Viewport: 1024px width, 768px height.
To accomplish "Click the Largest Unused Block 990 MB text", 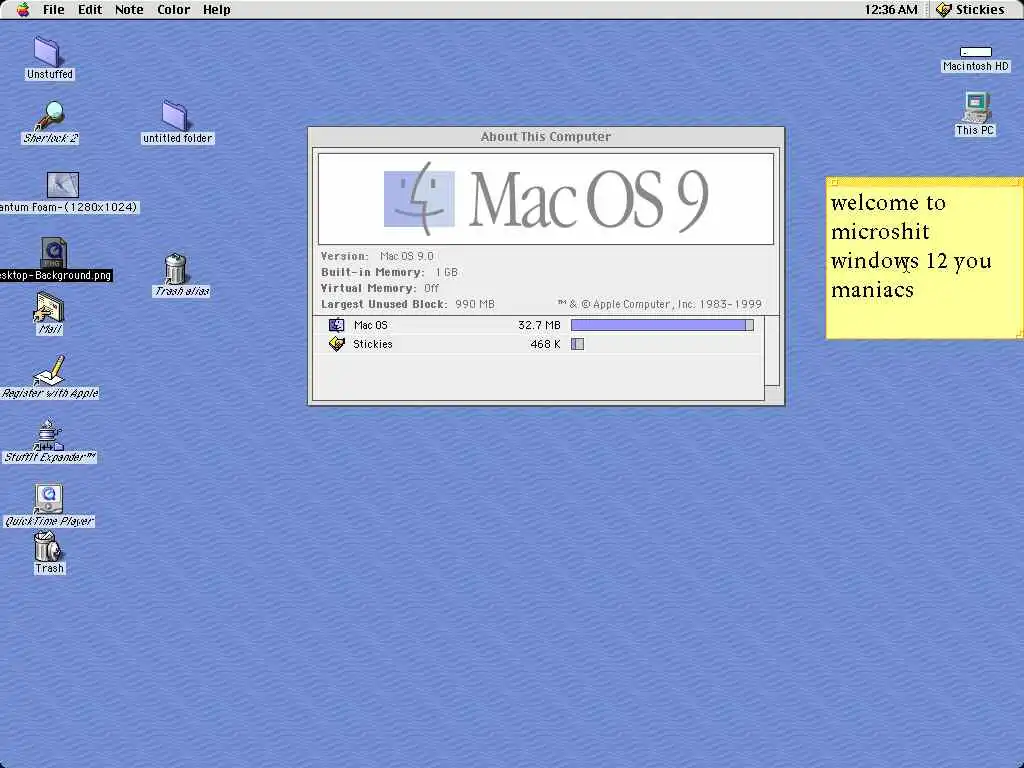I will click(408, 304).
